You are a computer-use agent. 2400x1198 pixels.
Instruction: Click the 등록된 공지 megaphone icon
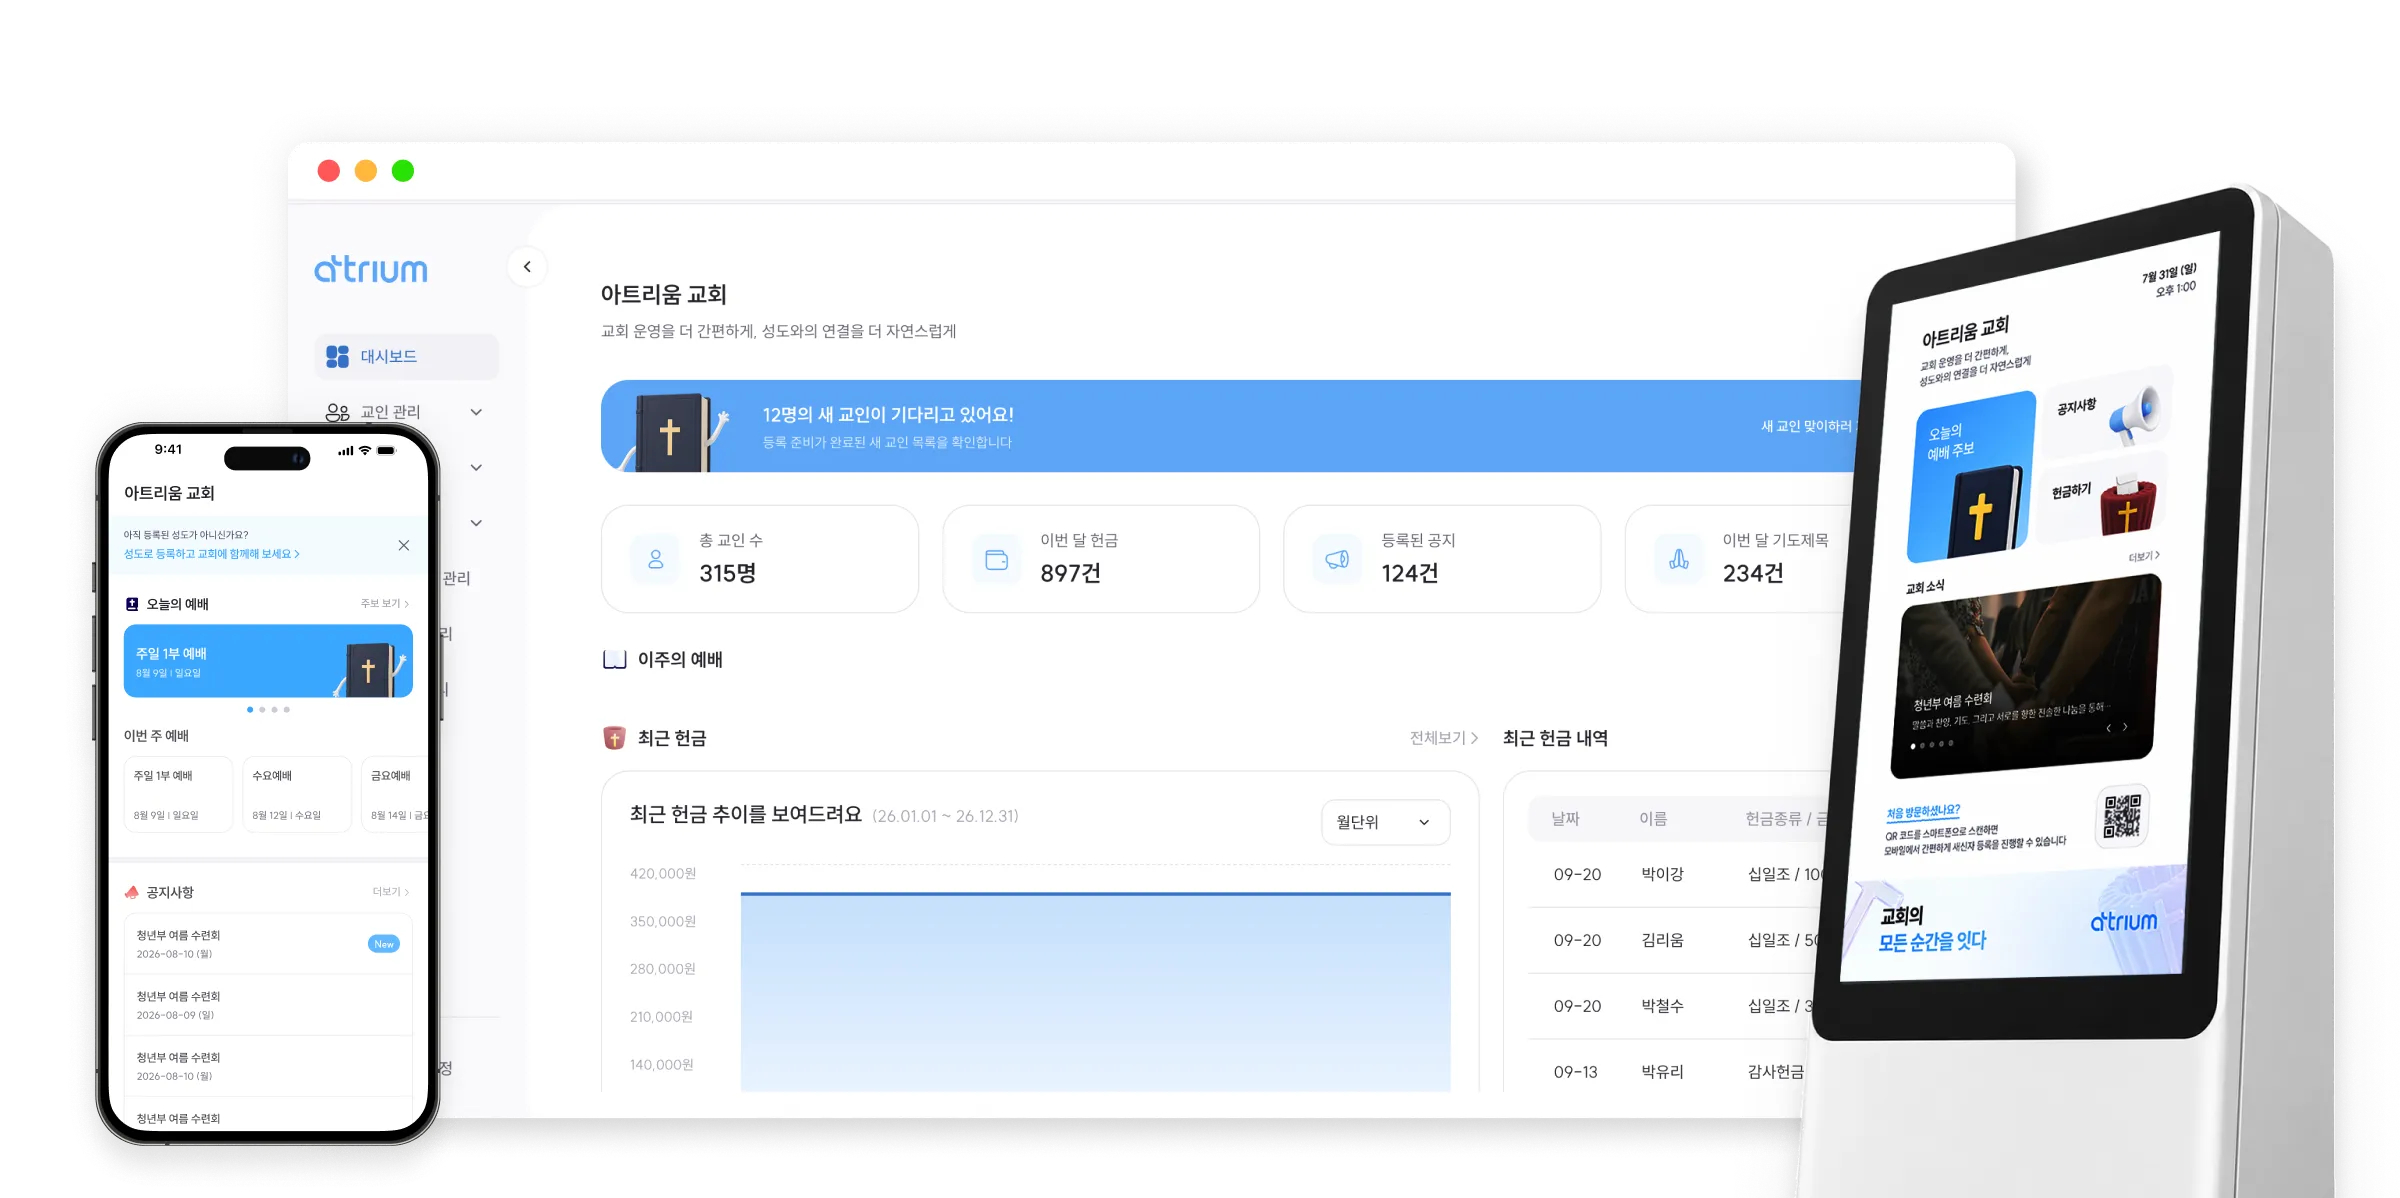click(1338, 559)
